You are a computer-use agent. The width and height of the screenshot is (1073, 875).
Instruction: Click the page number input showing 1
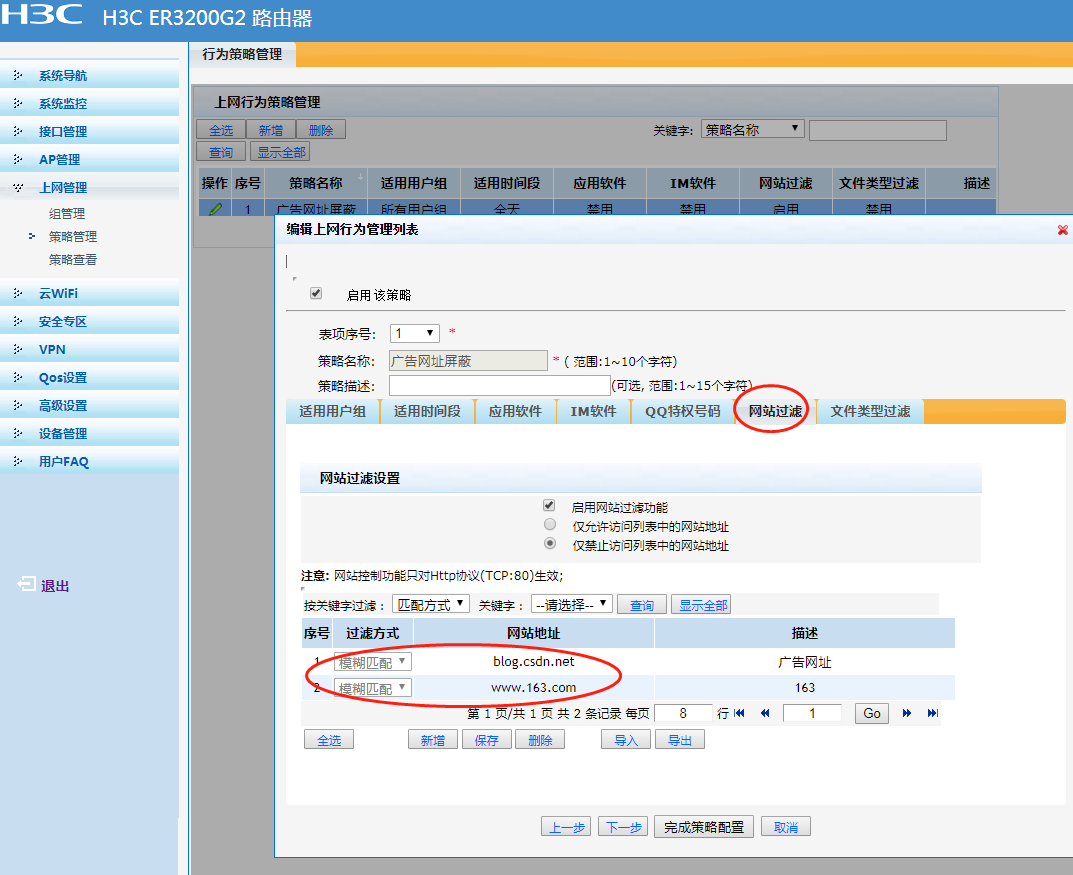[x=812, y=713]
